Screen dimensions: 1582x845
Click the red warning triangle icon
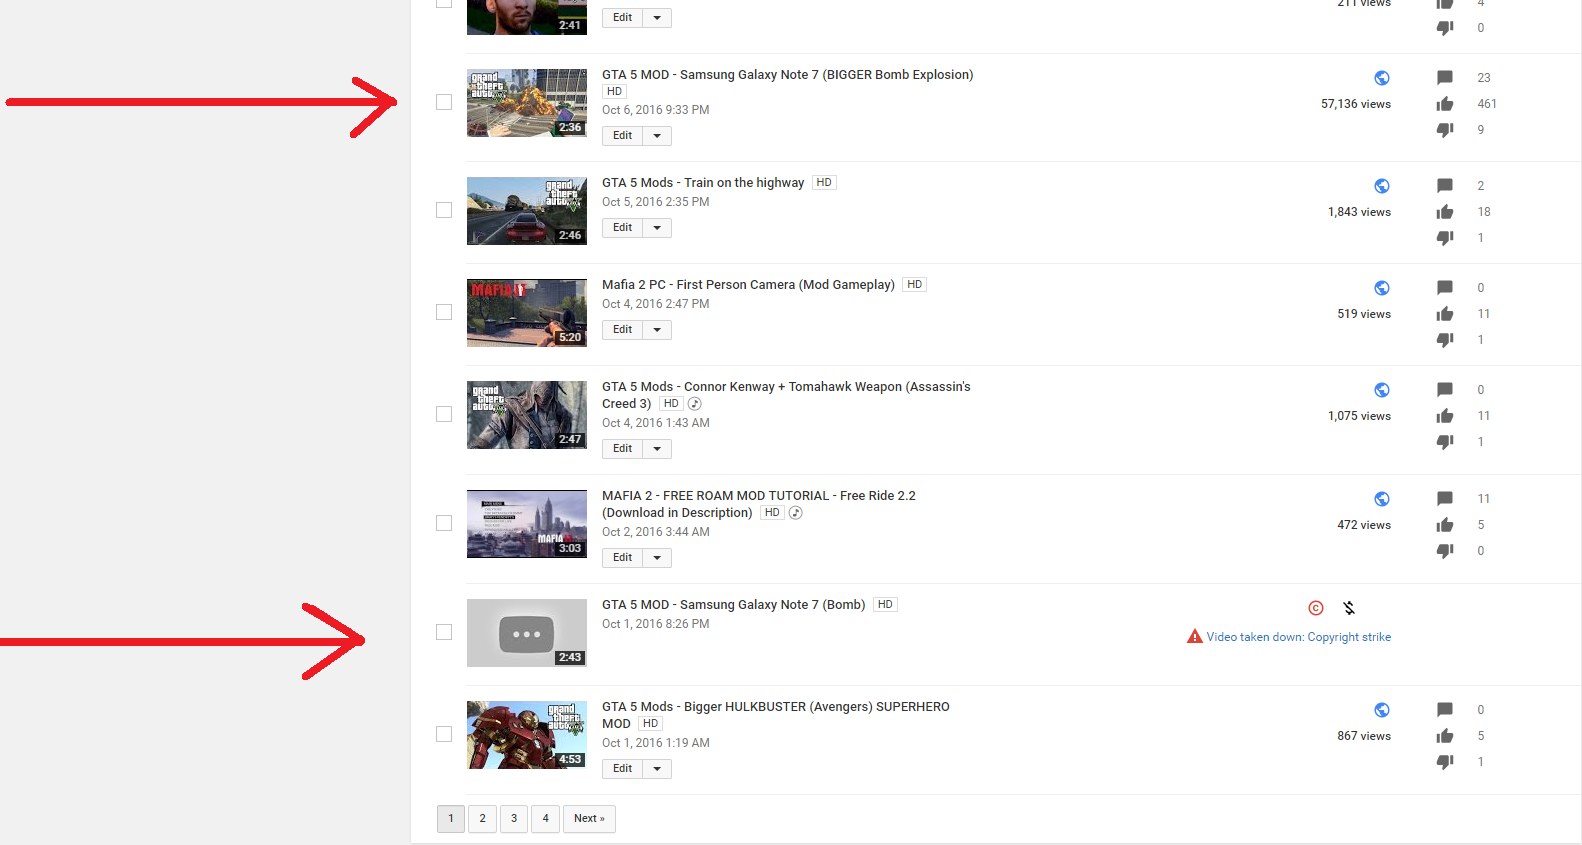1194,637
